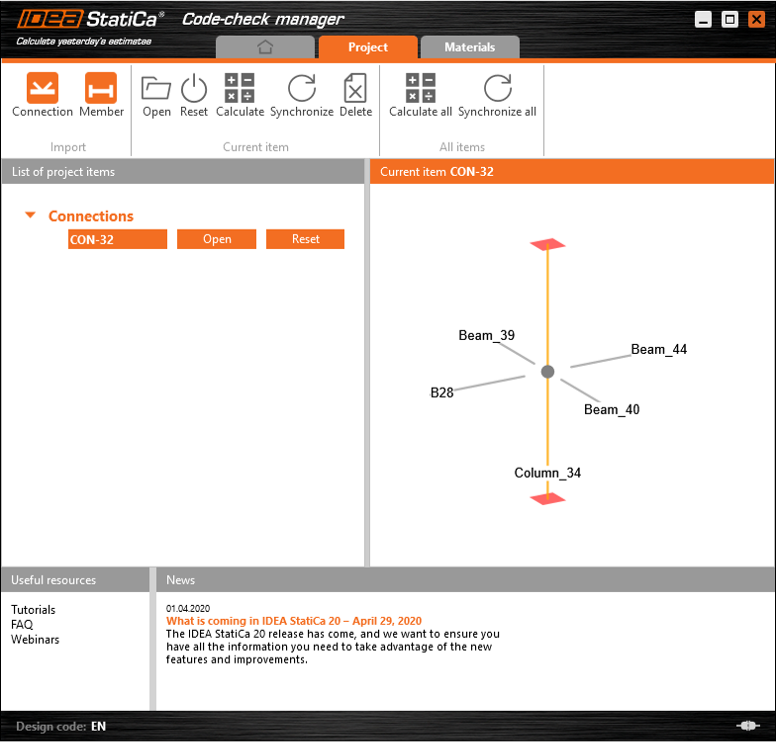Go to the home tab icon

click(265, 47)
